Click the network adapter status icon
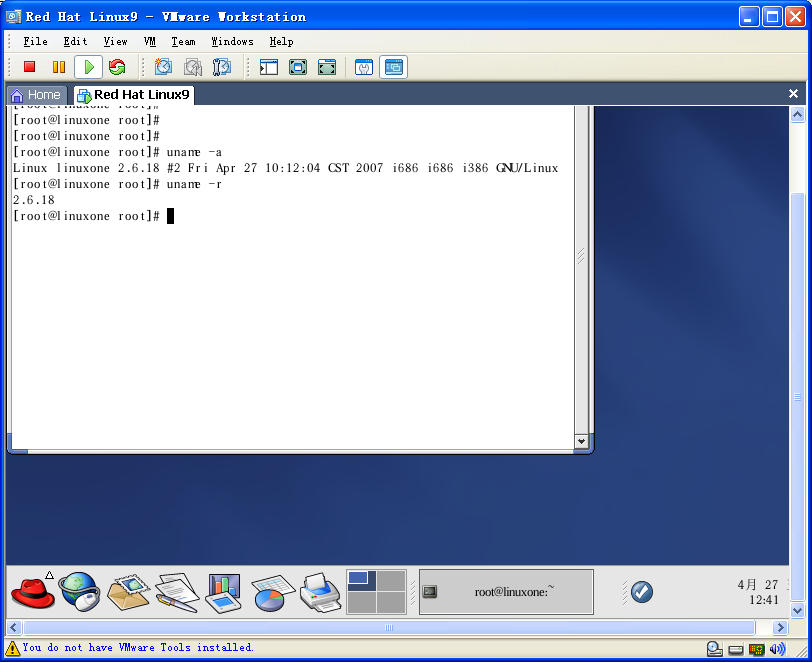Screen dimensions: 812x662 (x=757, y=649)
